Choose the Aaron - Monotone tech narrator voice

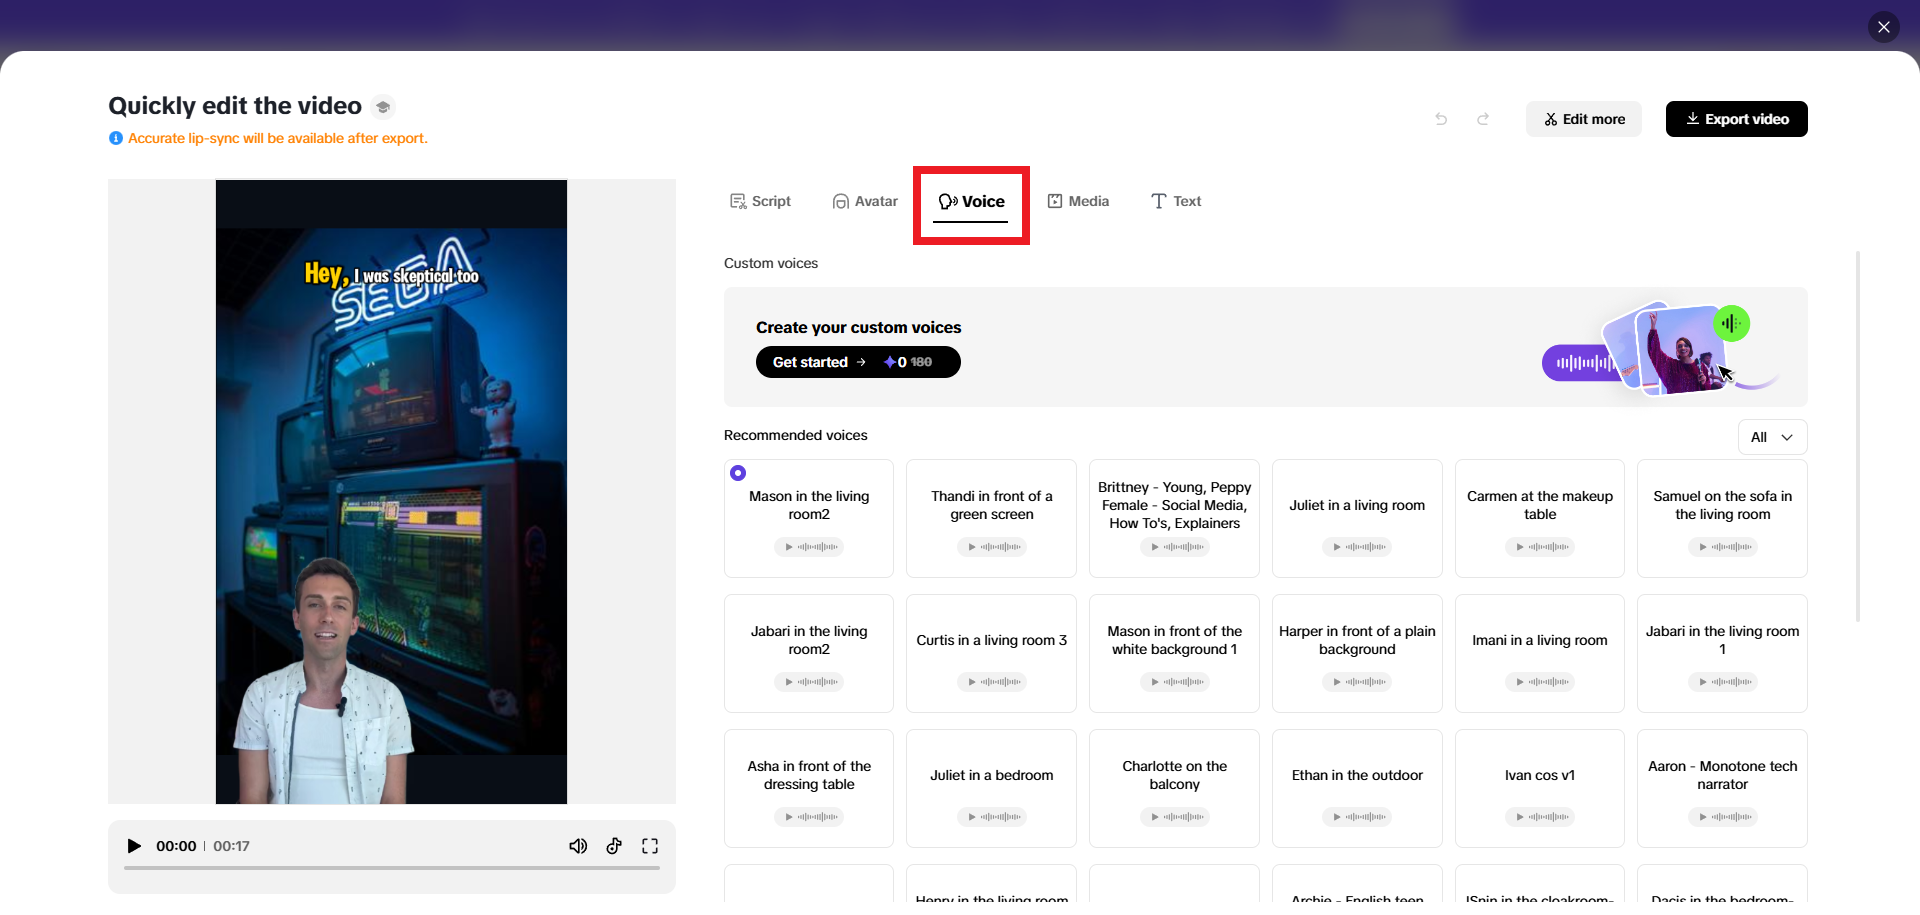tap(1723, 788)
